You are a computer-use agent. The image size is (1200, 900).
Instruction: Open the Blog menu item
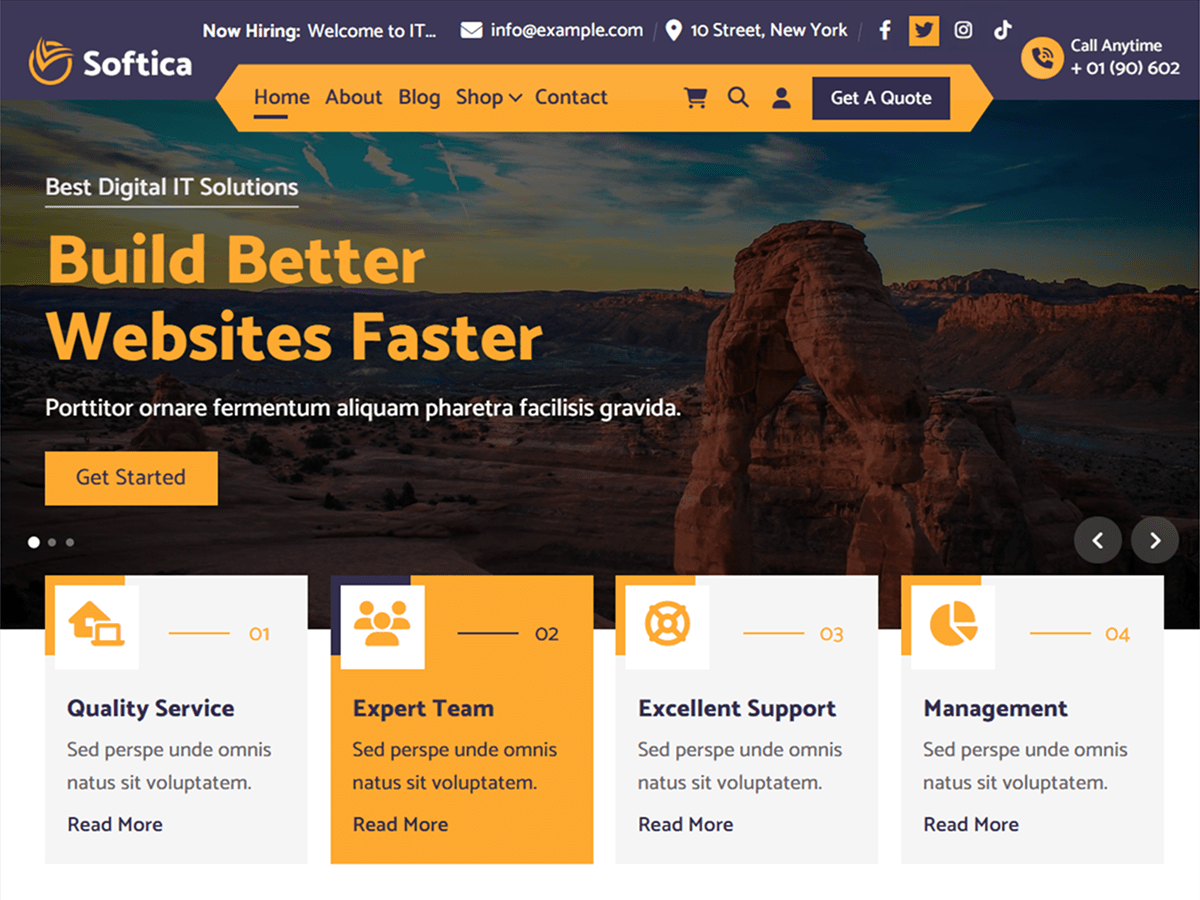pos(419,97)
